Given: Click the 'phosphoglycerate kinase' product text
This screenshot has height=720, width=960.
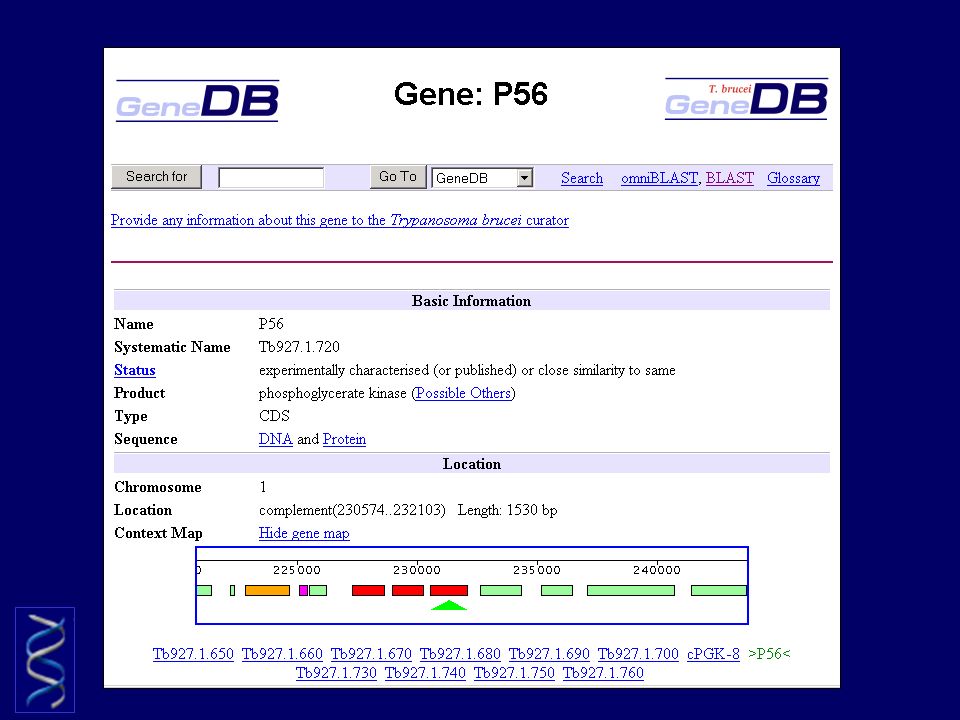Looking at the screenshot, I should point(332,393).
